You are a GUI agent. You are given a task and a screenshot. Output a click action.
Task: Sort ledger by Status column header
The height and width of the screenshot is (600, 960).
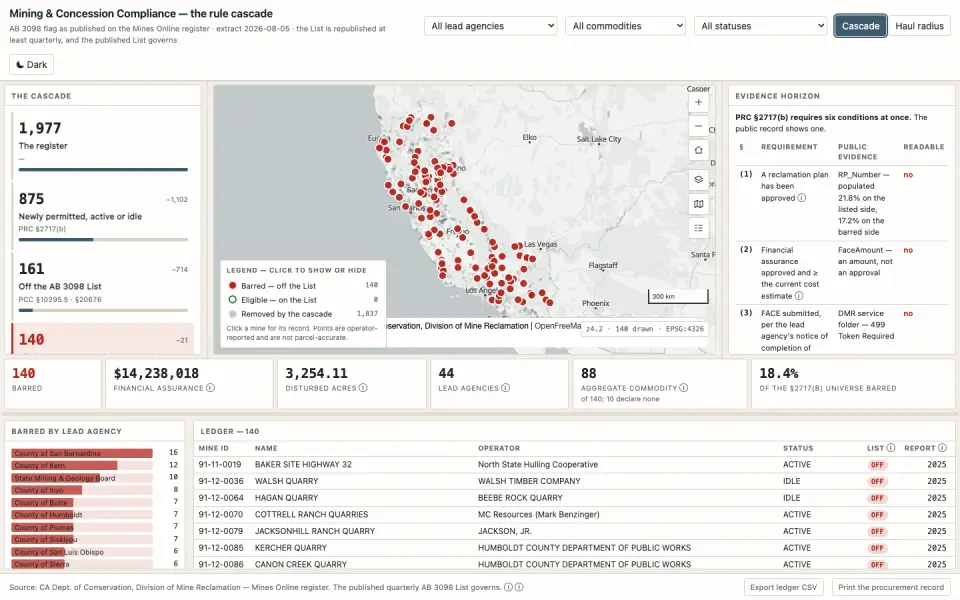pos(798,448)
